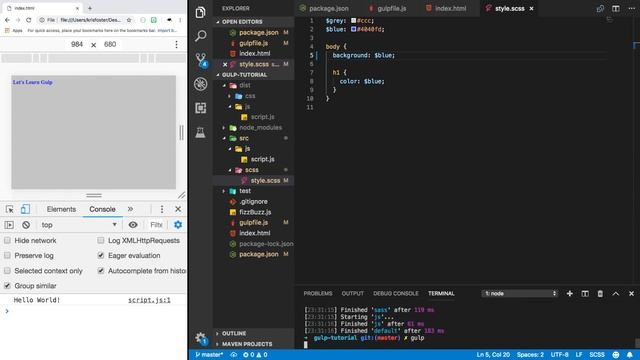This screenshot has width=640, height=360.
Task: Change language mode SCSS in status bar
Action: (x=597, y=355)
